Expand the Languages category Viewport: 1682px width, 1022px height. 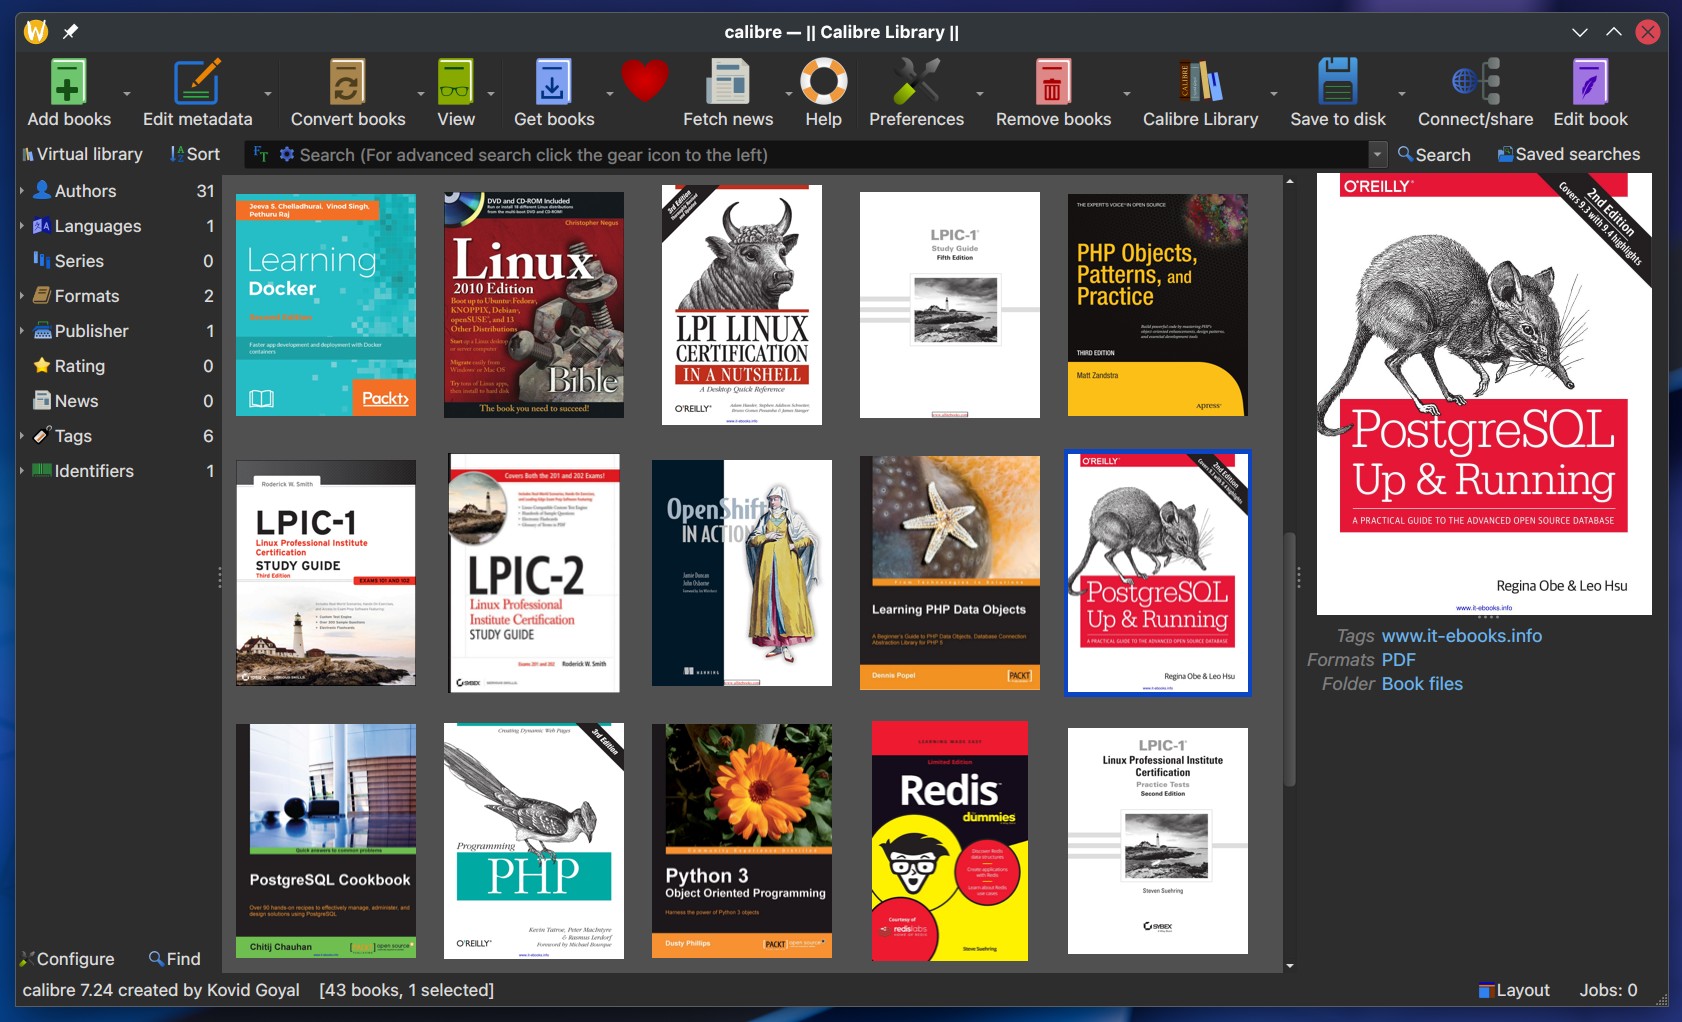point(22,225)
